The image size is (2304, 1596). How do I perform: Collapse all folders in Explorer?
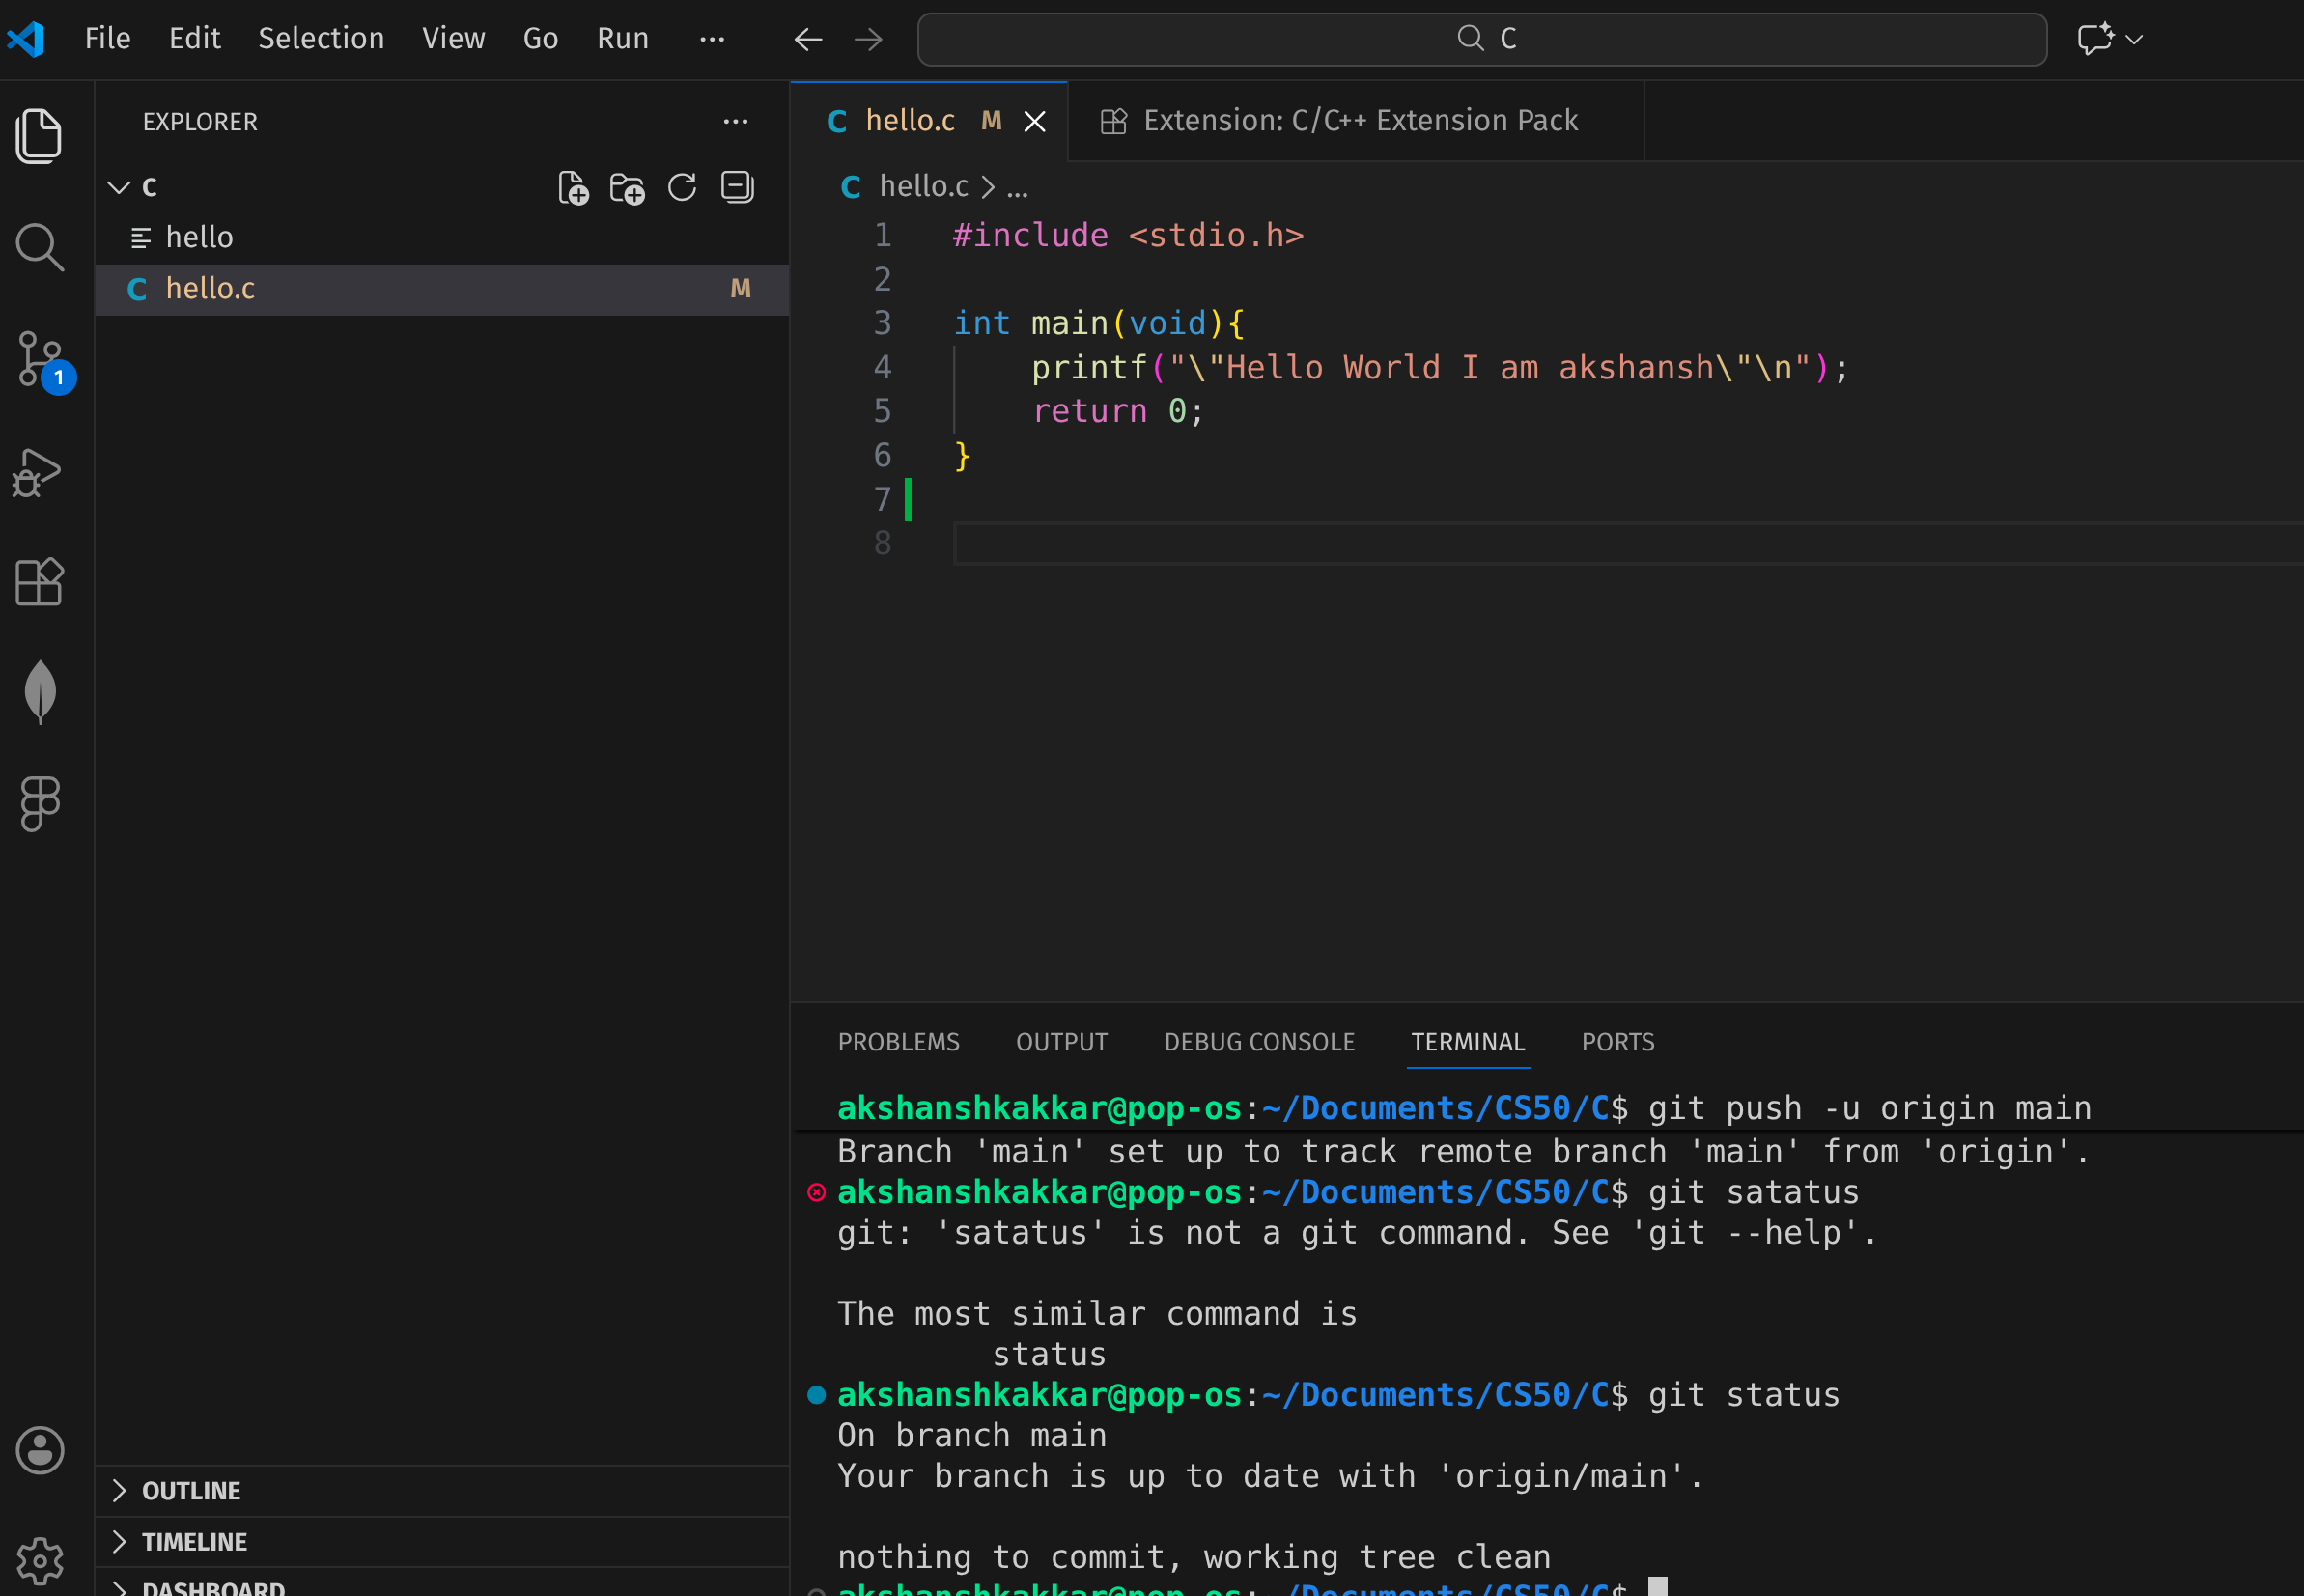pos(737,188)
